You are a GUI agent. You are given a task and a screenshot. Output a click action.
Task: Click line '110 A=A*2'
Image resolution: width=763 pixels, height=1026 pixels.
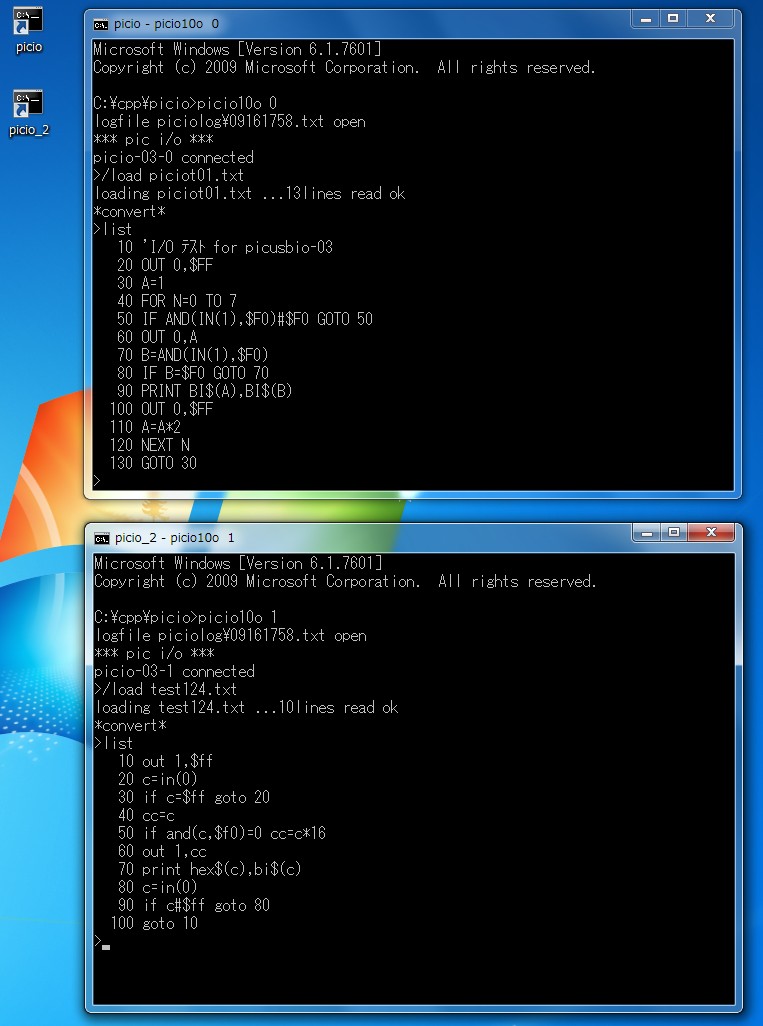pyautogui.click(x=145, y=427)
